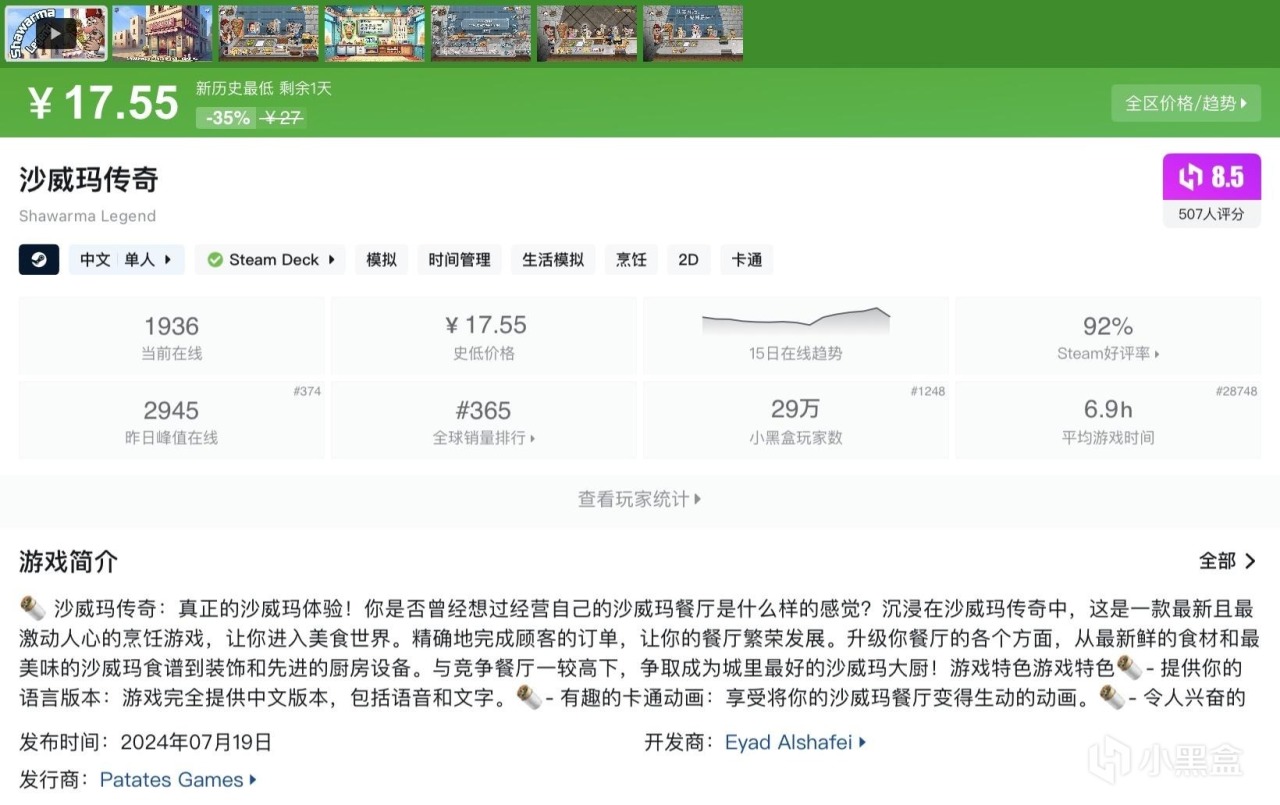Select the game title 沙威玛传奇
The image size is (1280, 805).
[89, 180]
